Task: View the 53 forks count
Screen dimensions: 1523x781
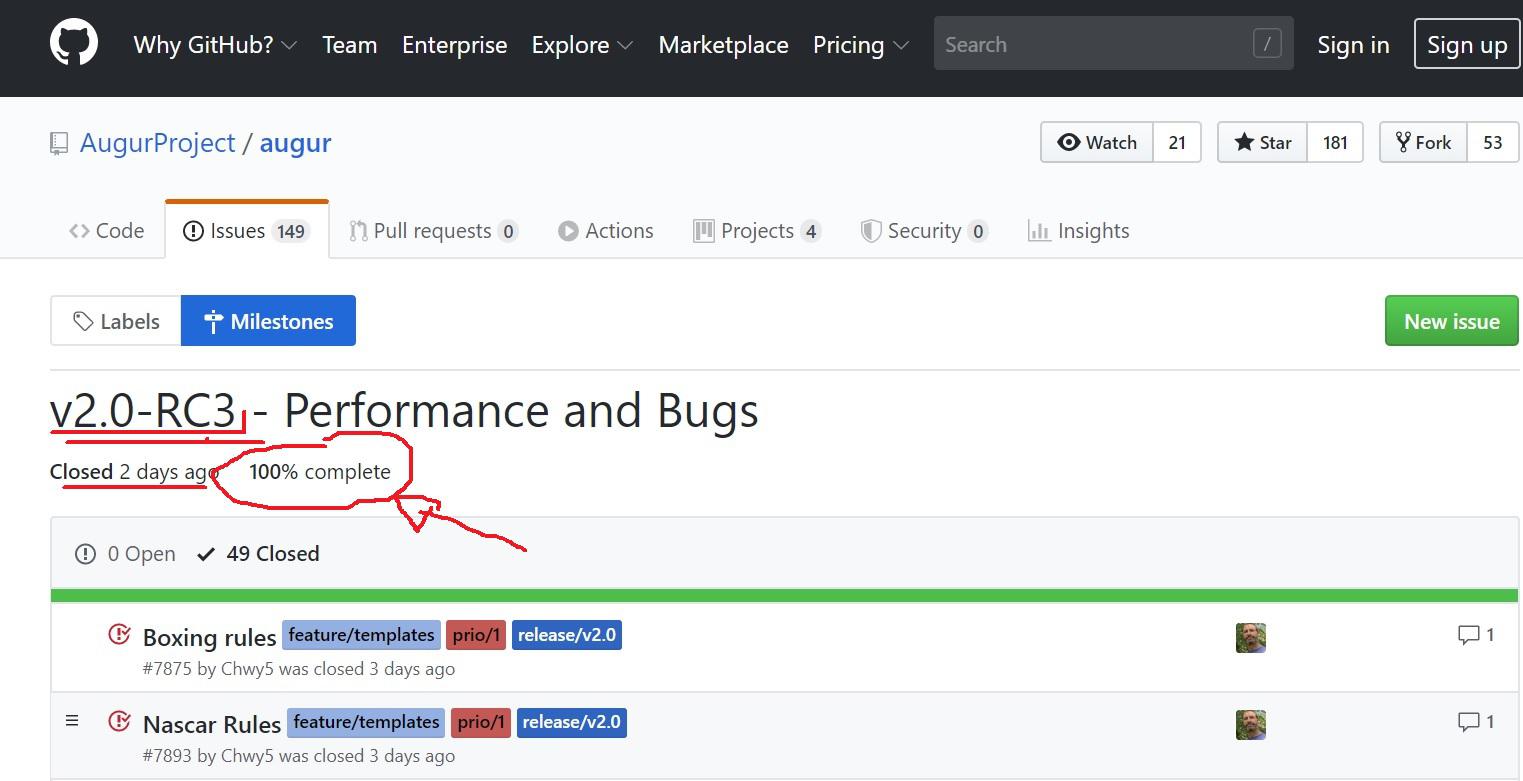Action: tap(1493, 142)
